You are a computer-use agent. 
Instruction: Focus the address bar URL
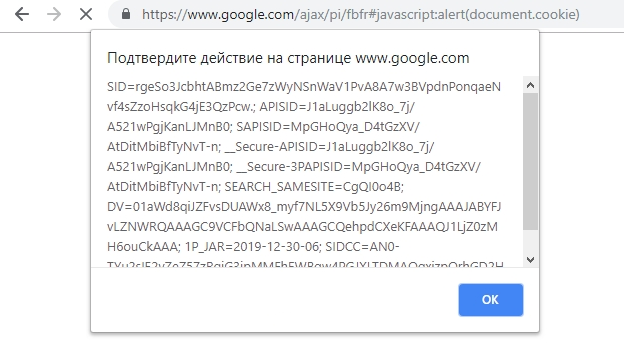tap(361, 15)
